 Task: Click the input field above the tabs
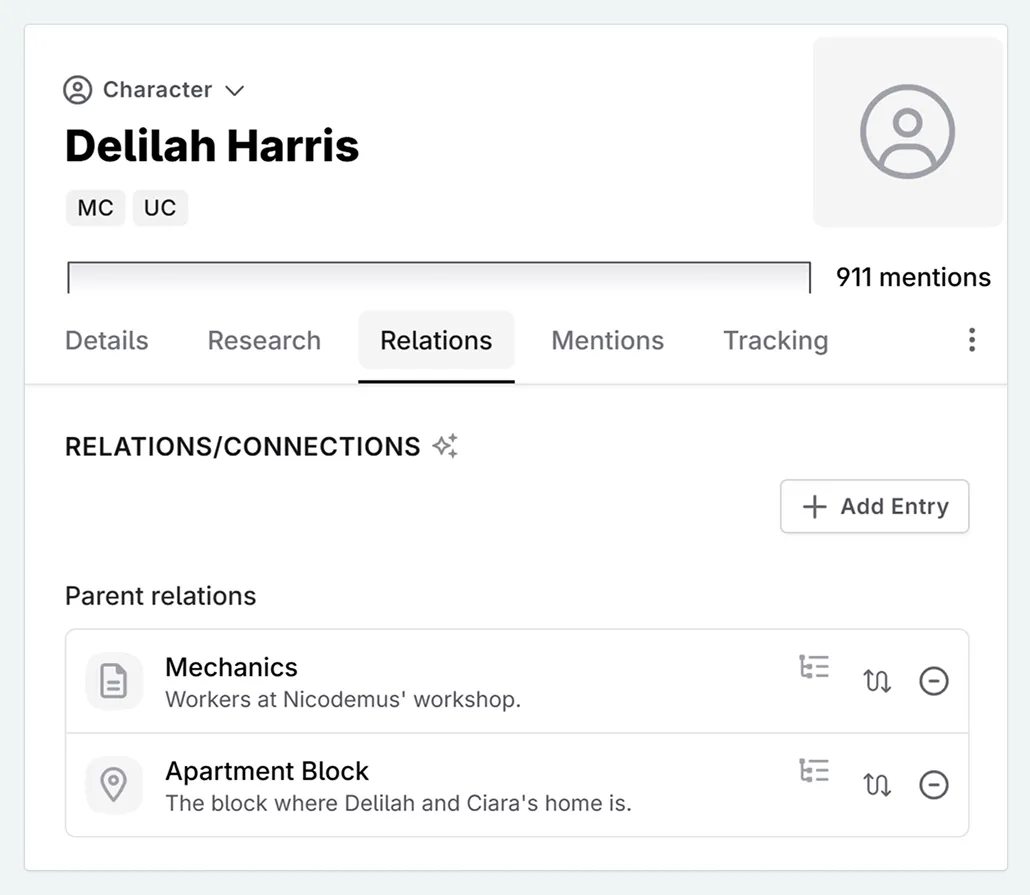tap(438, 277)
